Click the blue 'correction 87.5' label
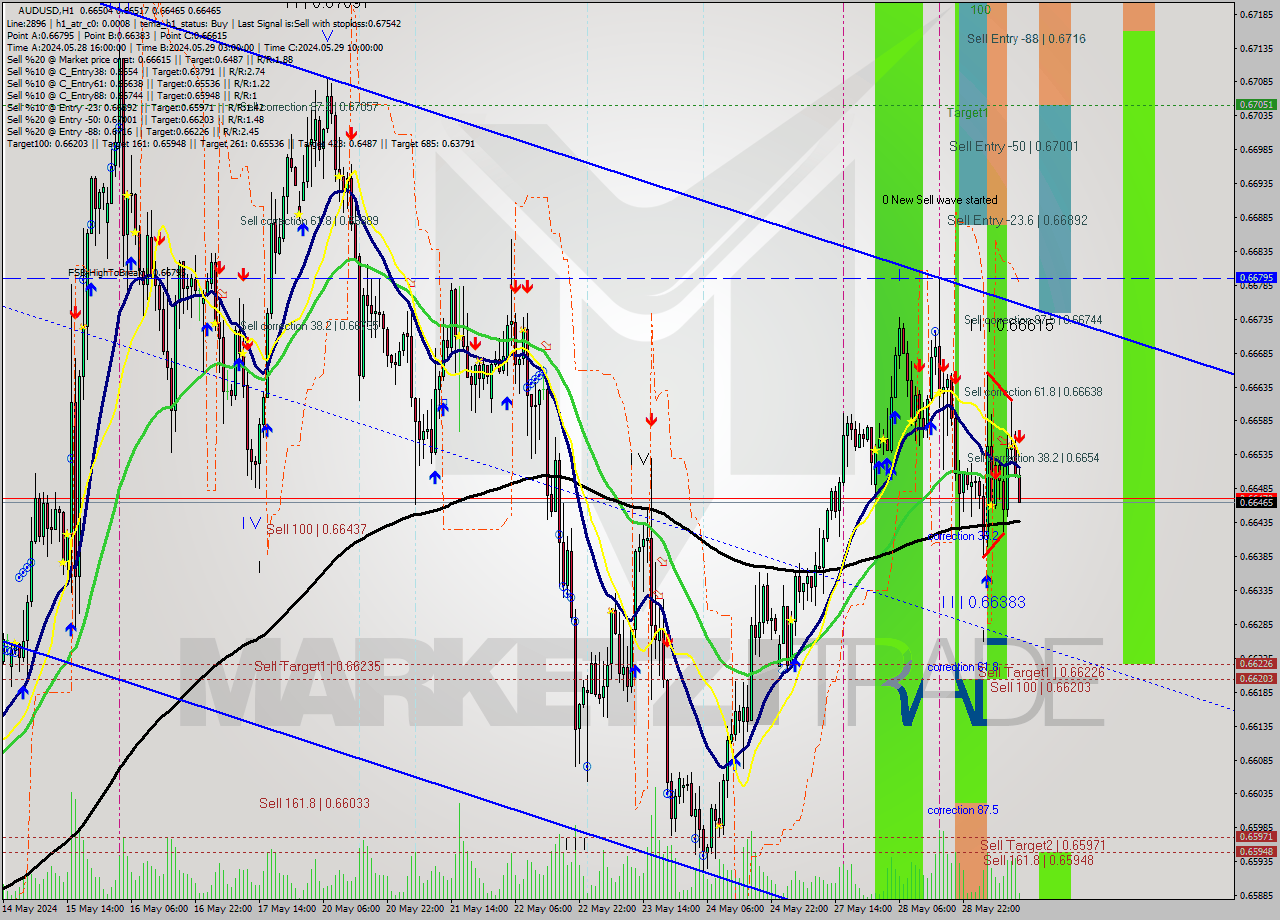 click(962, 810)
